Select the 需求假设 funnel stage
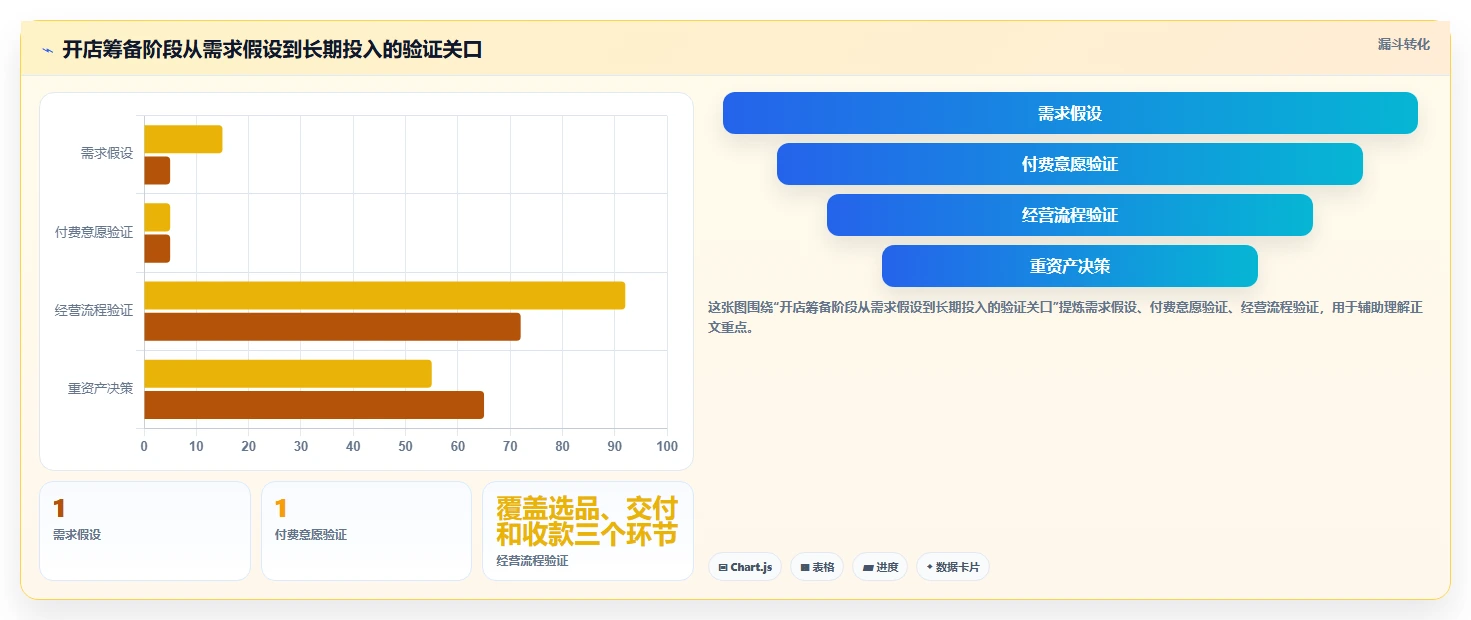Image resolution: width=1471 pixels, height=620 pixels. coord(1070,113)
